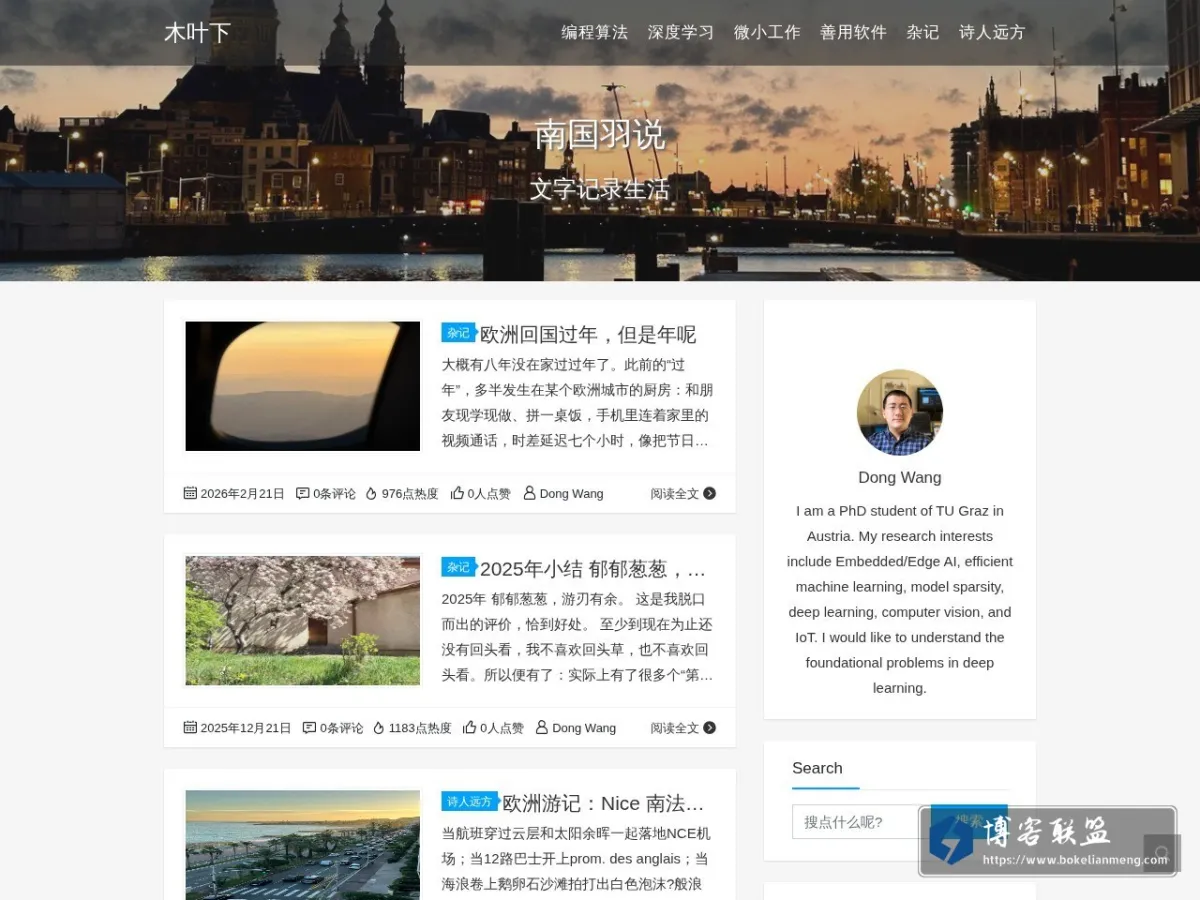
Task: Go to the 杂记 navigation menu item
Action: coord(923,32)
